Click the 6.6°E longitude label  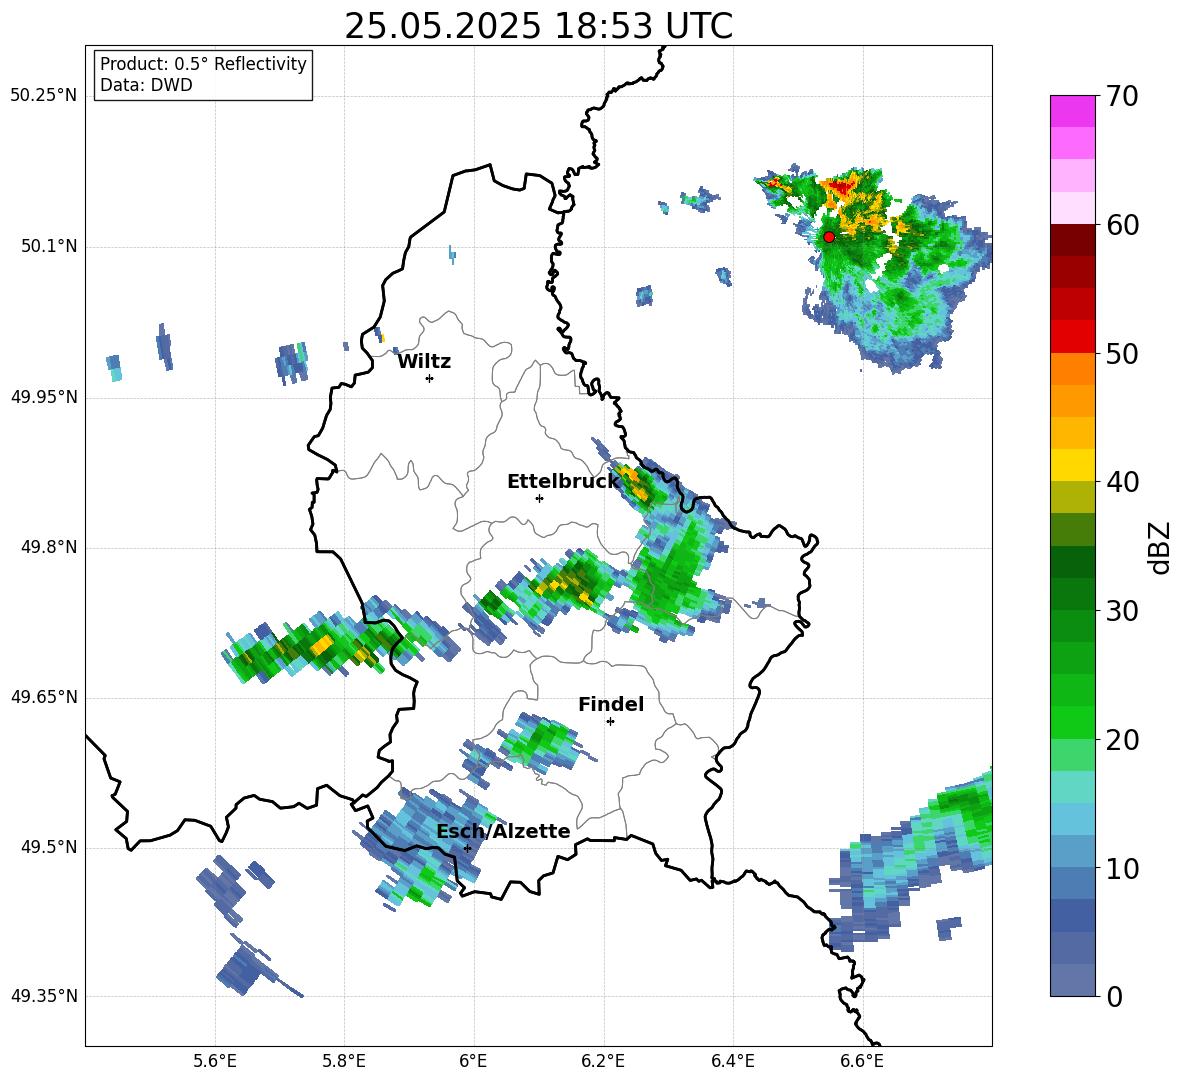coord(862,1061)
